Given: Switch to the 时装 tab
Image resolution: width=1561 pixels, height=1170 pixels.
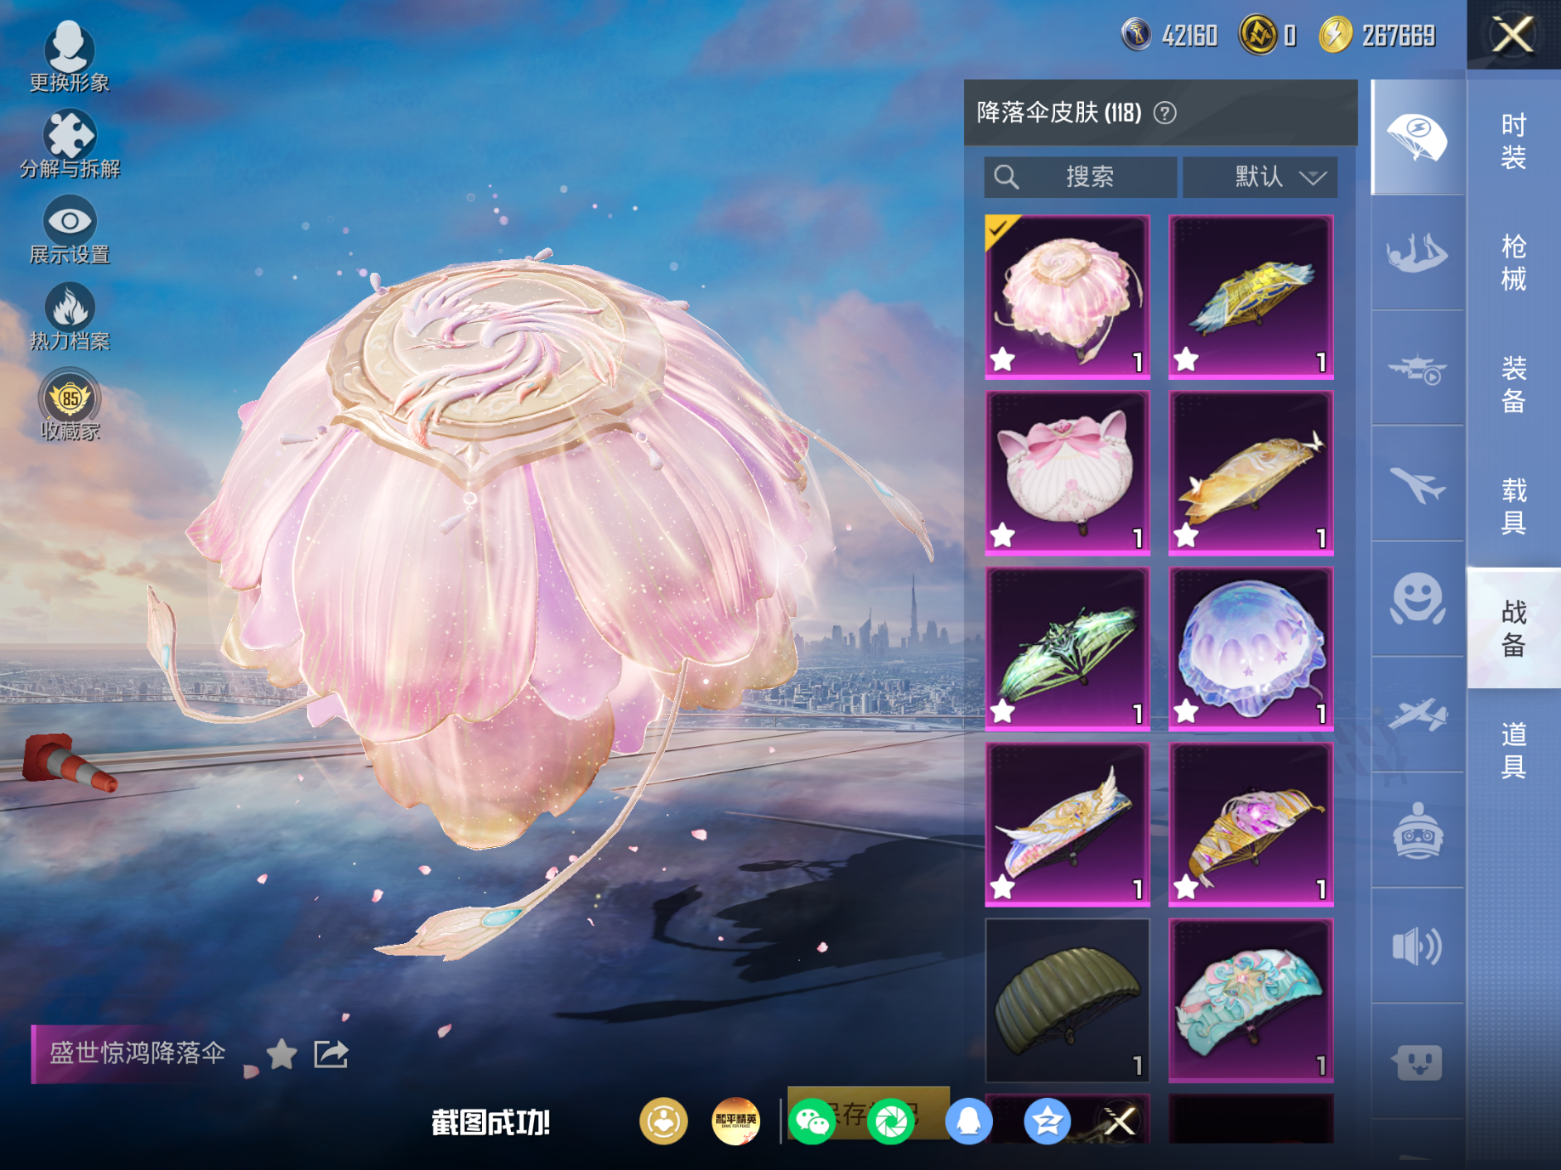Looking at the screenshot, I should (x=1514, y=141).
